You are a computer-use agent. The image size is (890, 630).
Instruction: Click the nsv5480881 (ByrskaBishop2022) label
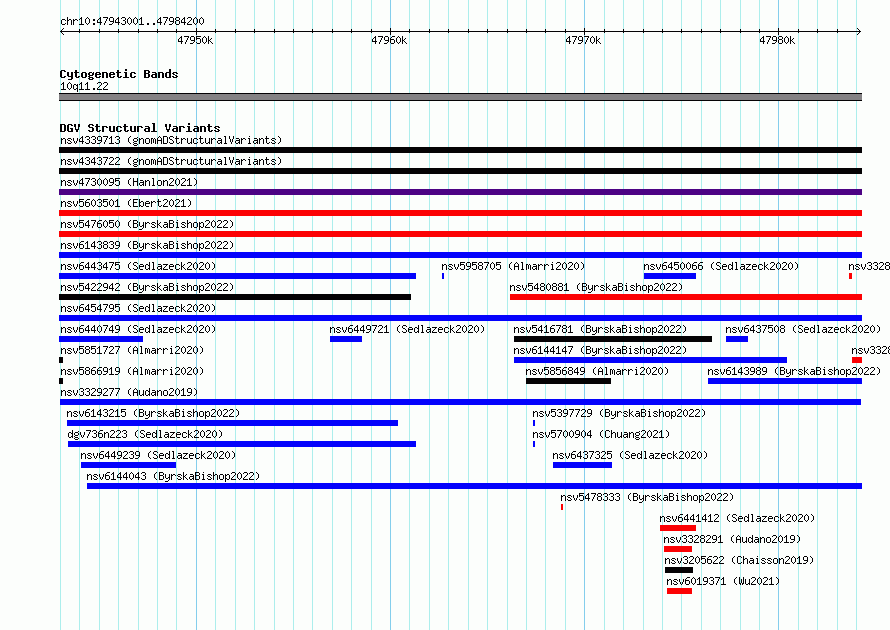[596, 287]
